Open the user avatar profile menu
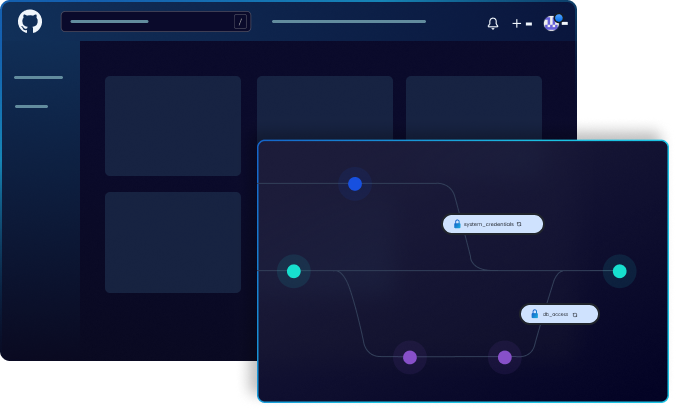Viewport: 676px width, 410px height. (551, 22)
